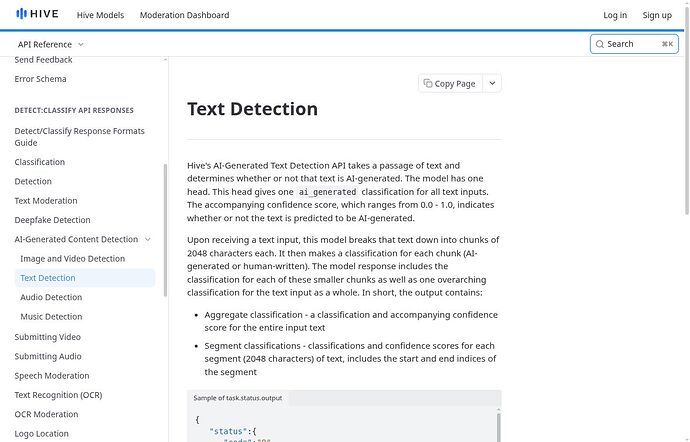
Task: Click the Copy Page button
Action: pyautogui.click(x=450, y=83)
